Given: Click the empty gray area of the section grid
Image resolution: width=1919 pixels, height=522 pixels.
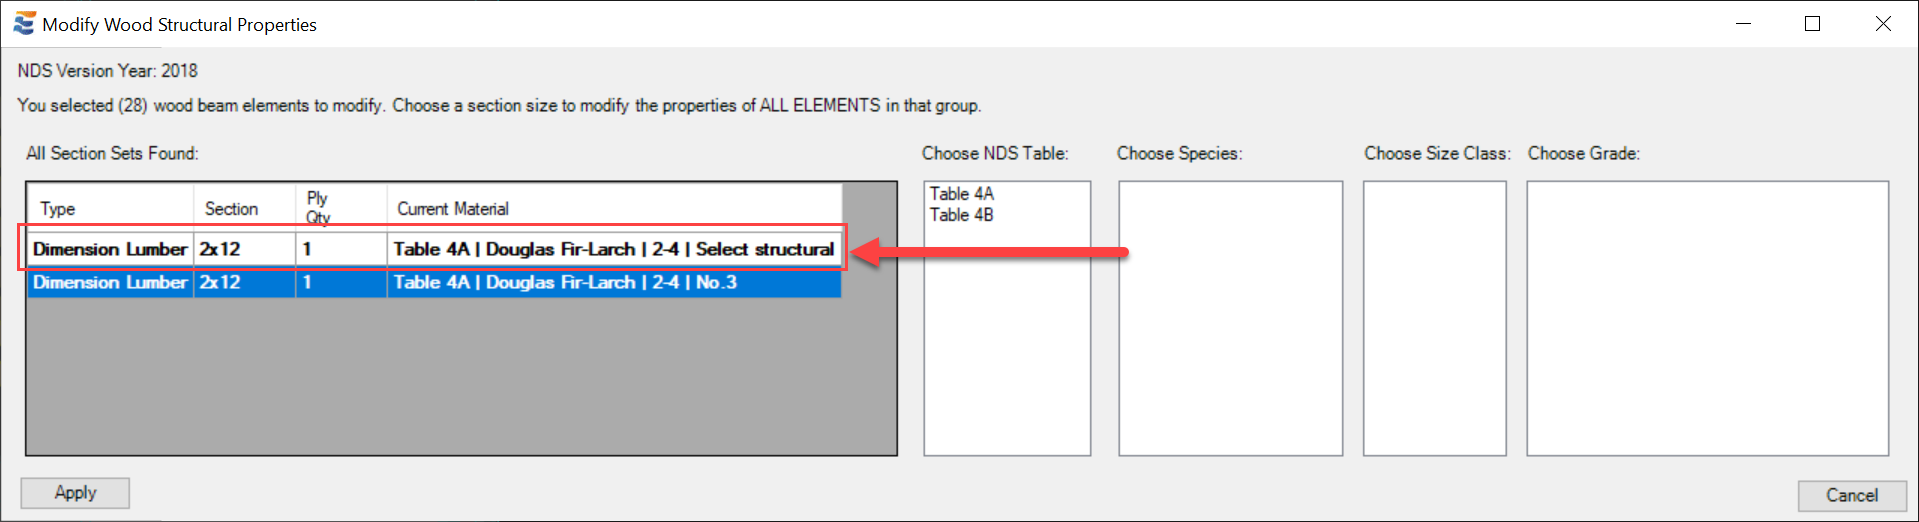Looking at the screenshot, I should pos(460,380).
